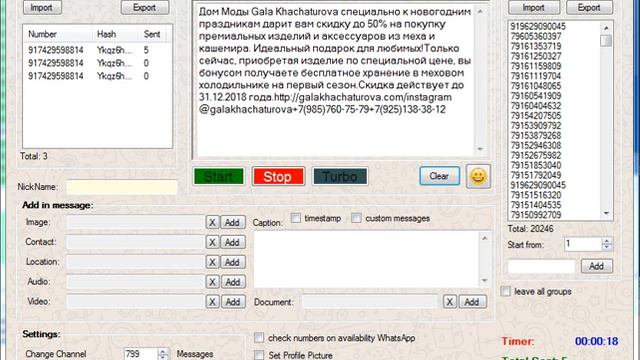Select recipient number 79161353719
The height and width of the screenshot is (360, 640).
(x=536, y=46)
